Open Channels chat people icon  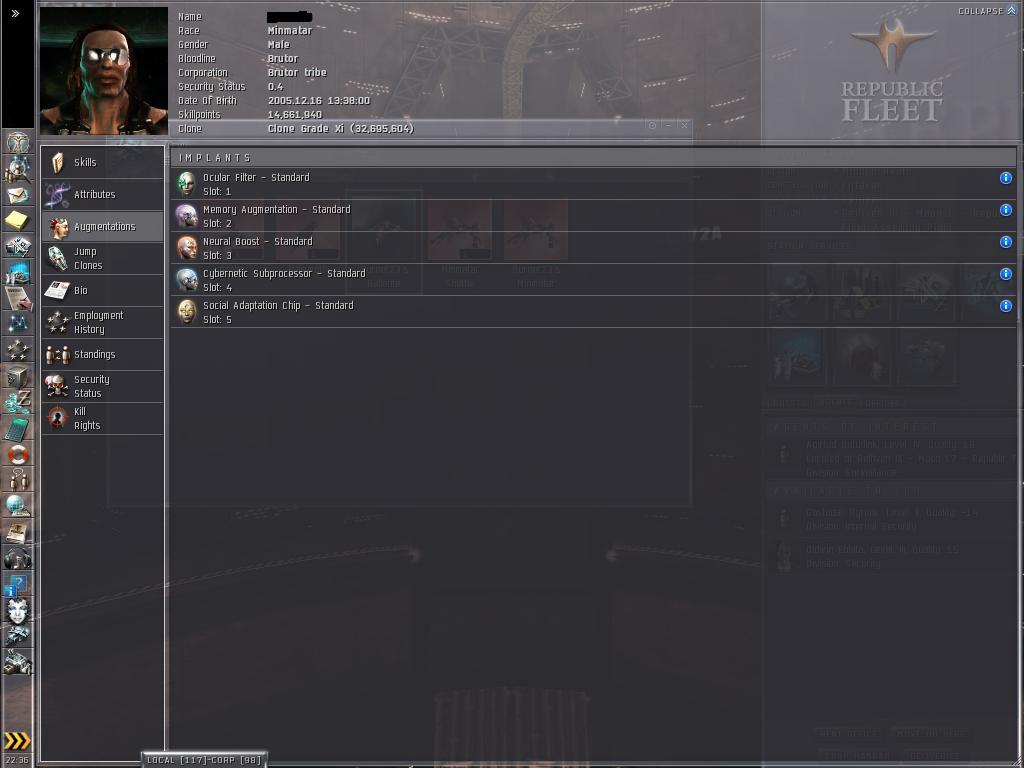18,479
